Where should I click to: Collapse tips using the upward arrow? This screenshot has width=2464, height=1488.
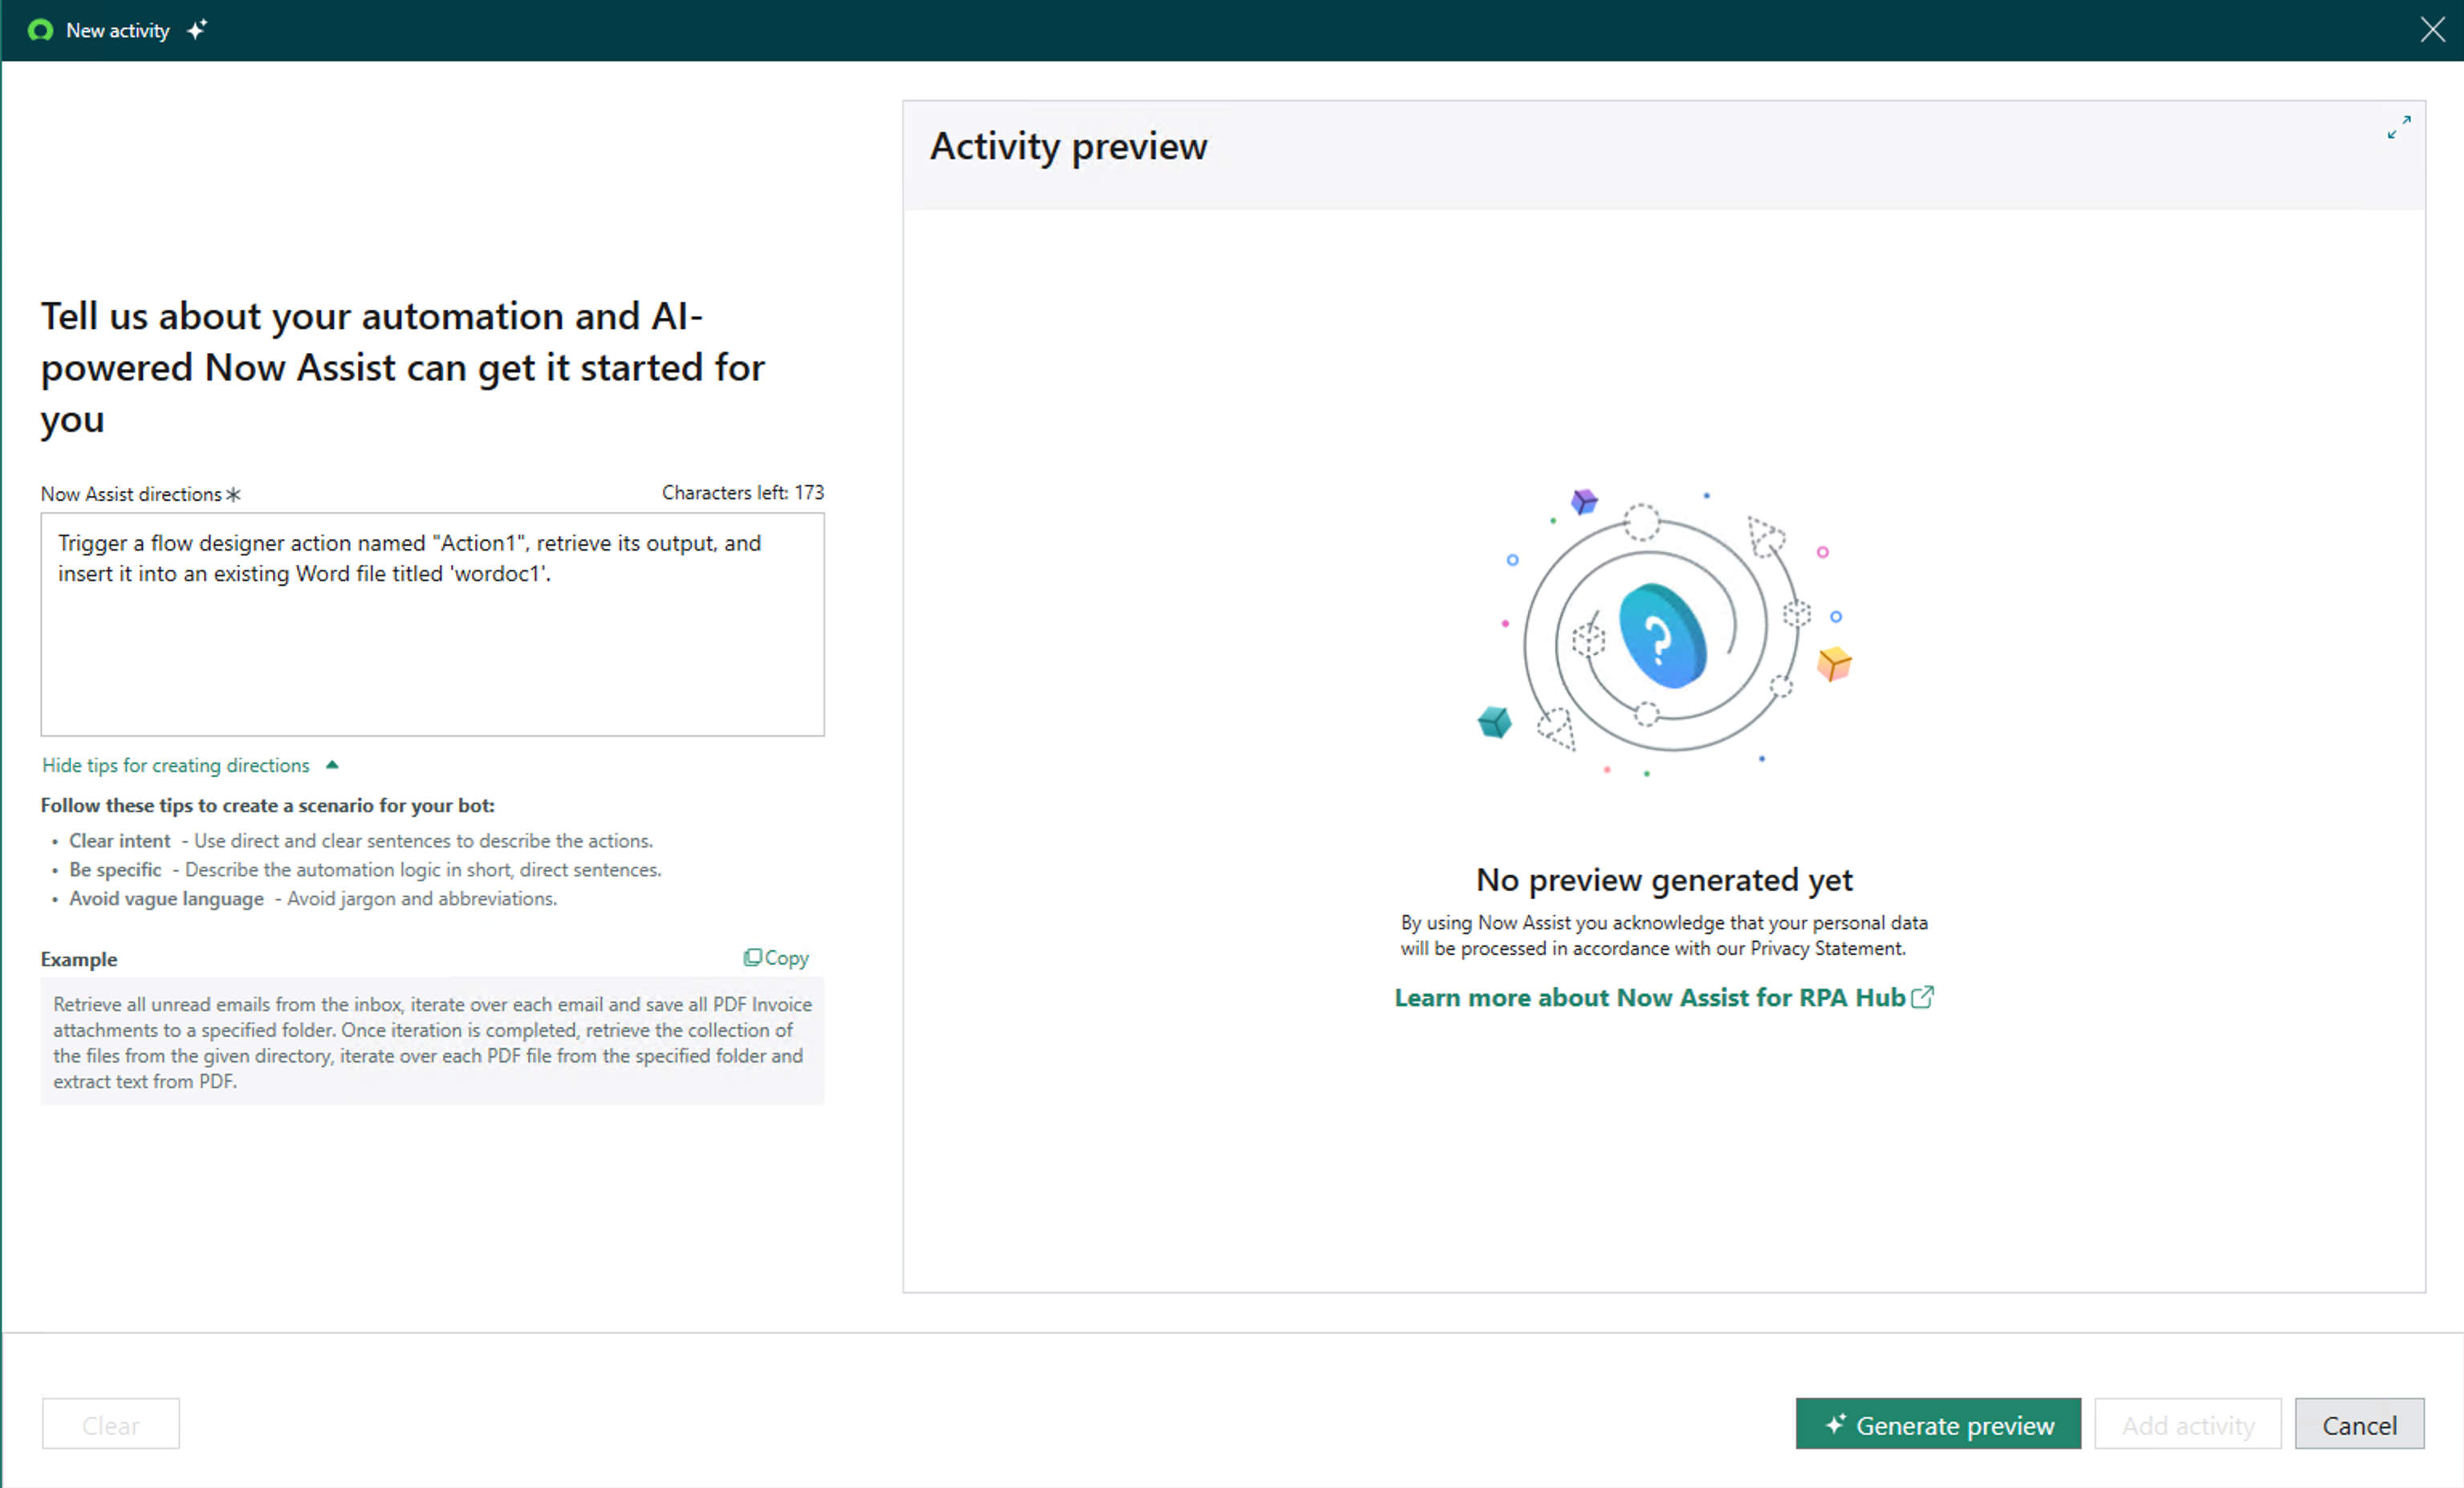[x=333, y=765]
